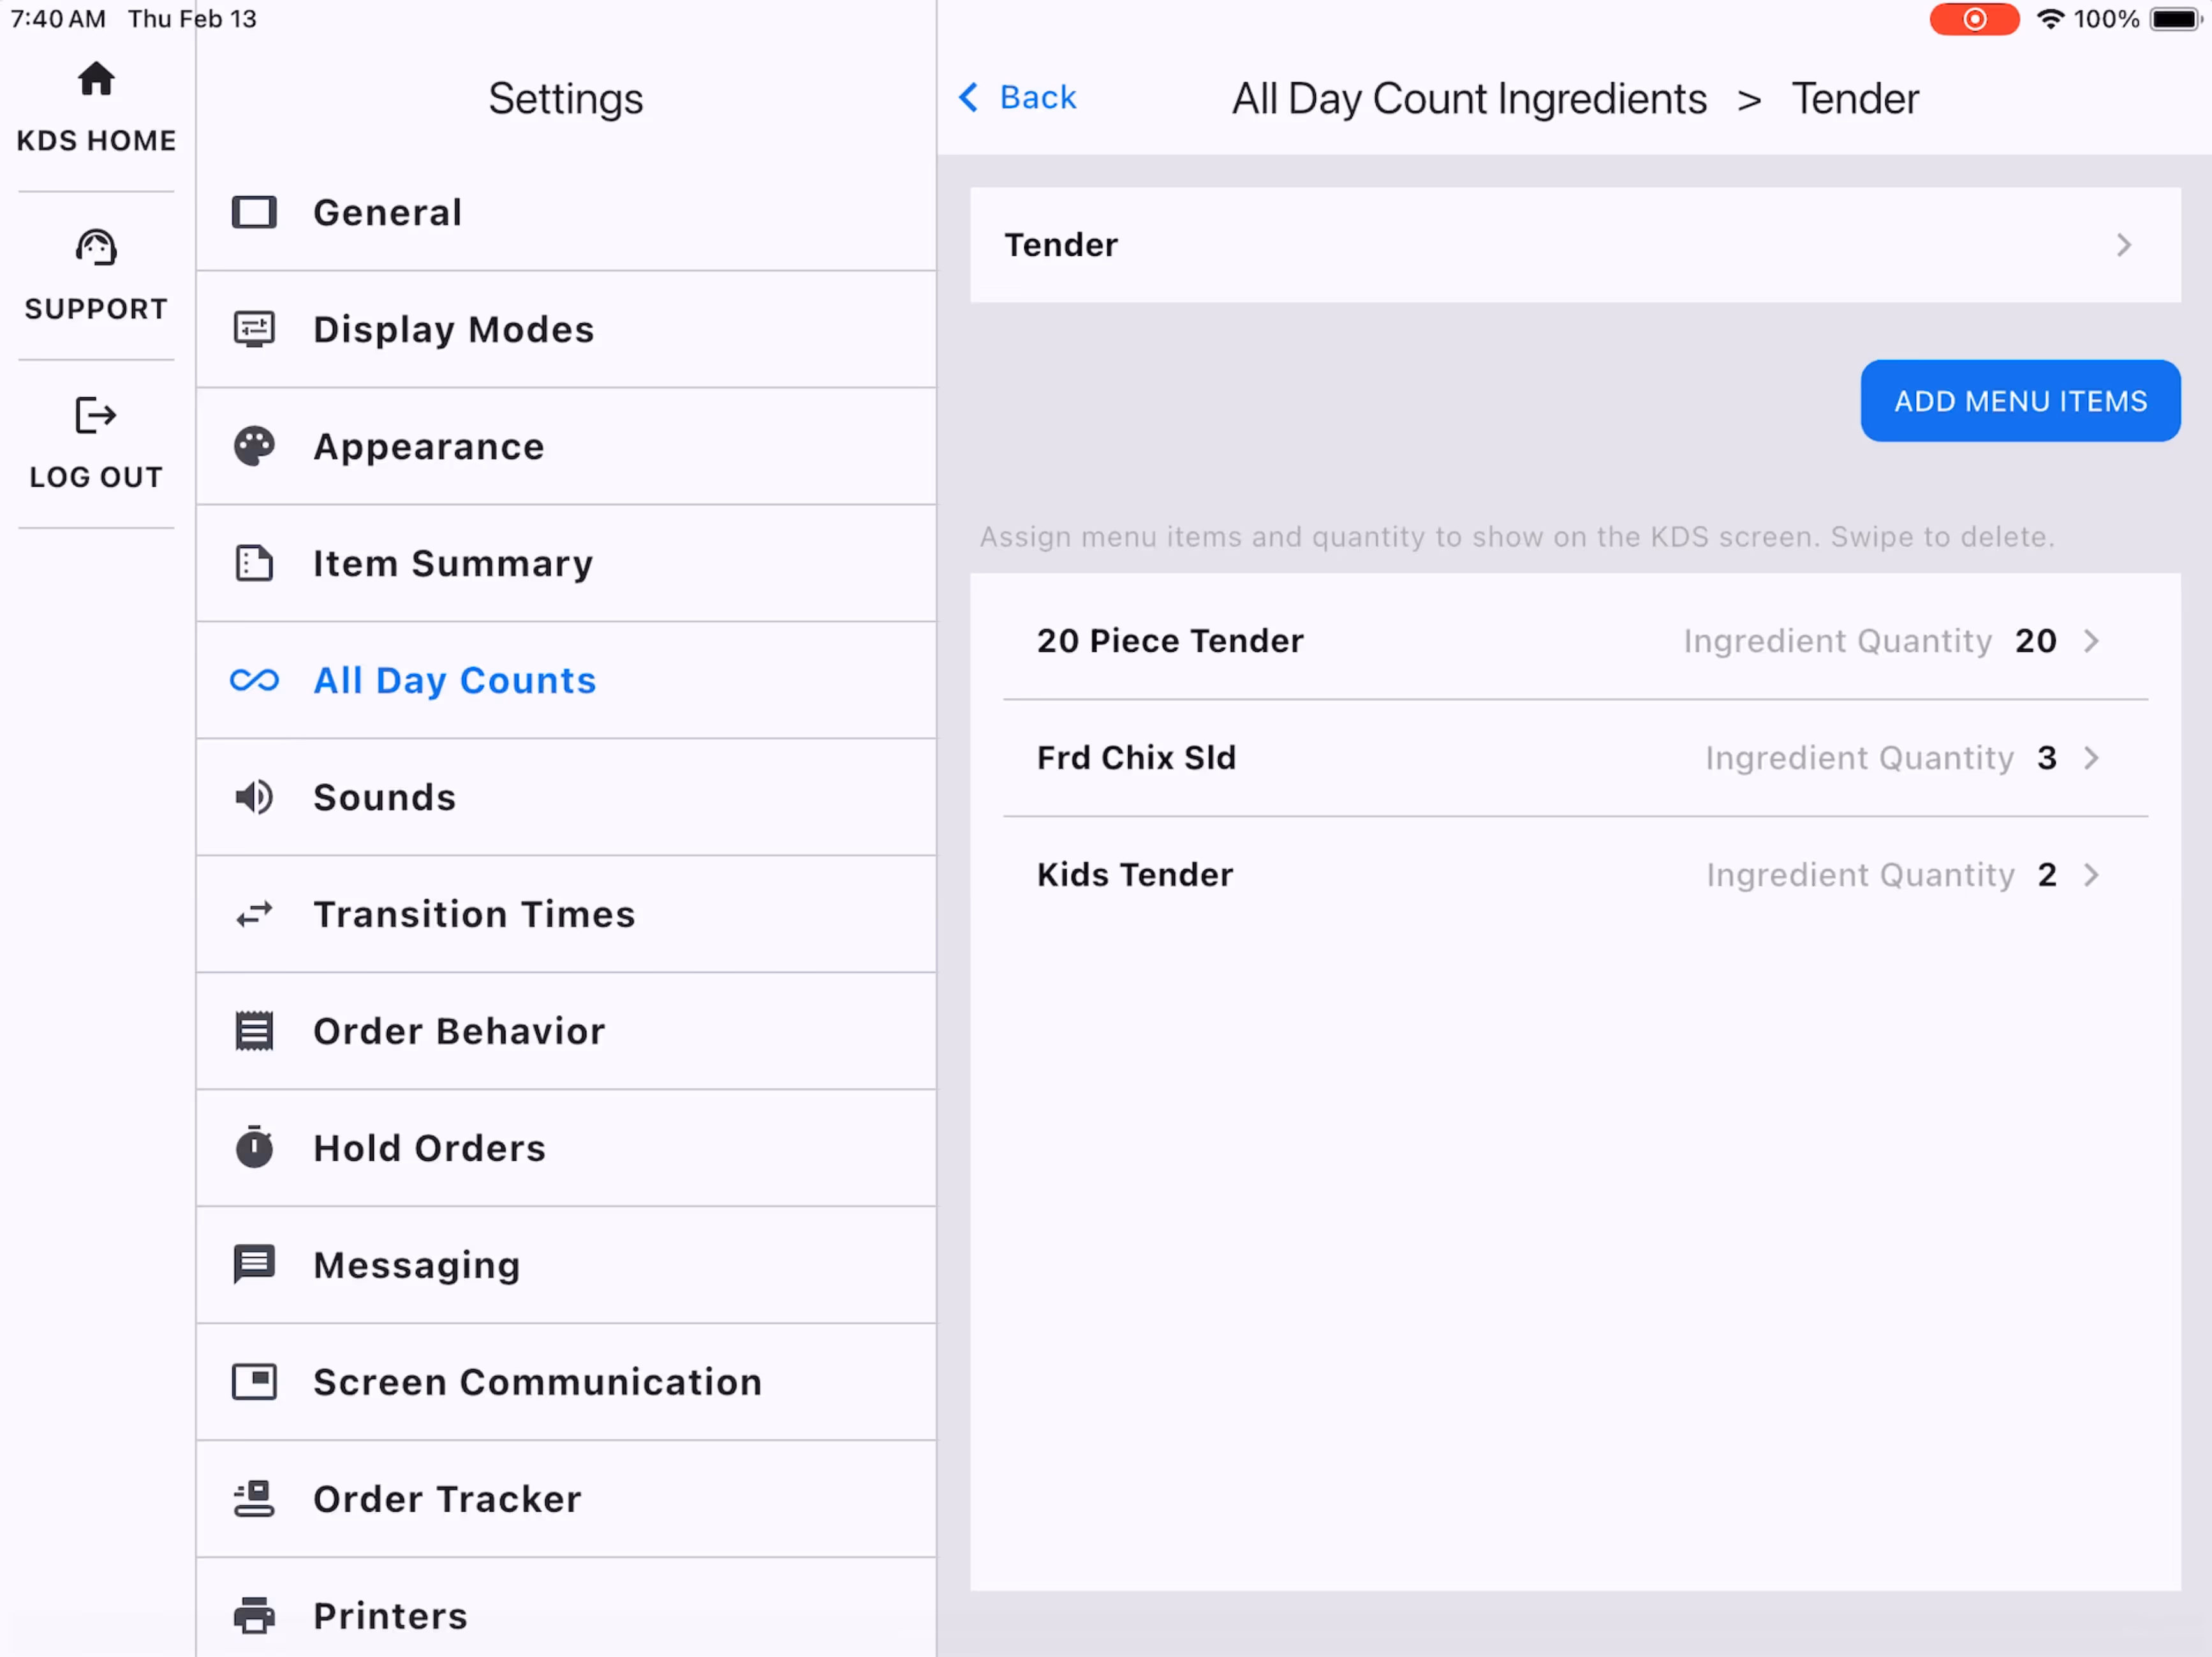This screenshot has width=2212, height=1657.
Task: Expand the 20 Piece Tender row chevron
Action: pyautogui.click(x=2091, y=641)
